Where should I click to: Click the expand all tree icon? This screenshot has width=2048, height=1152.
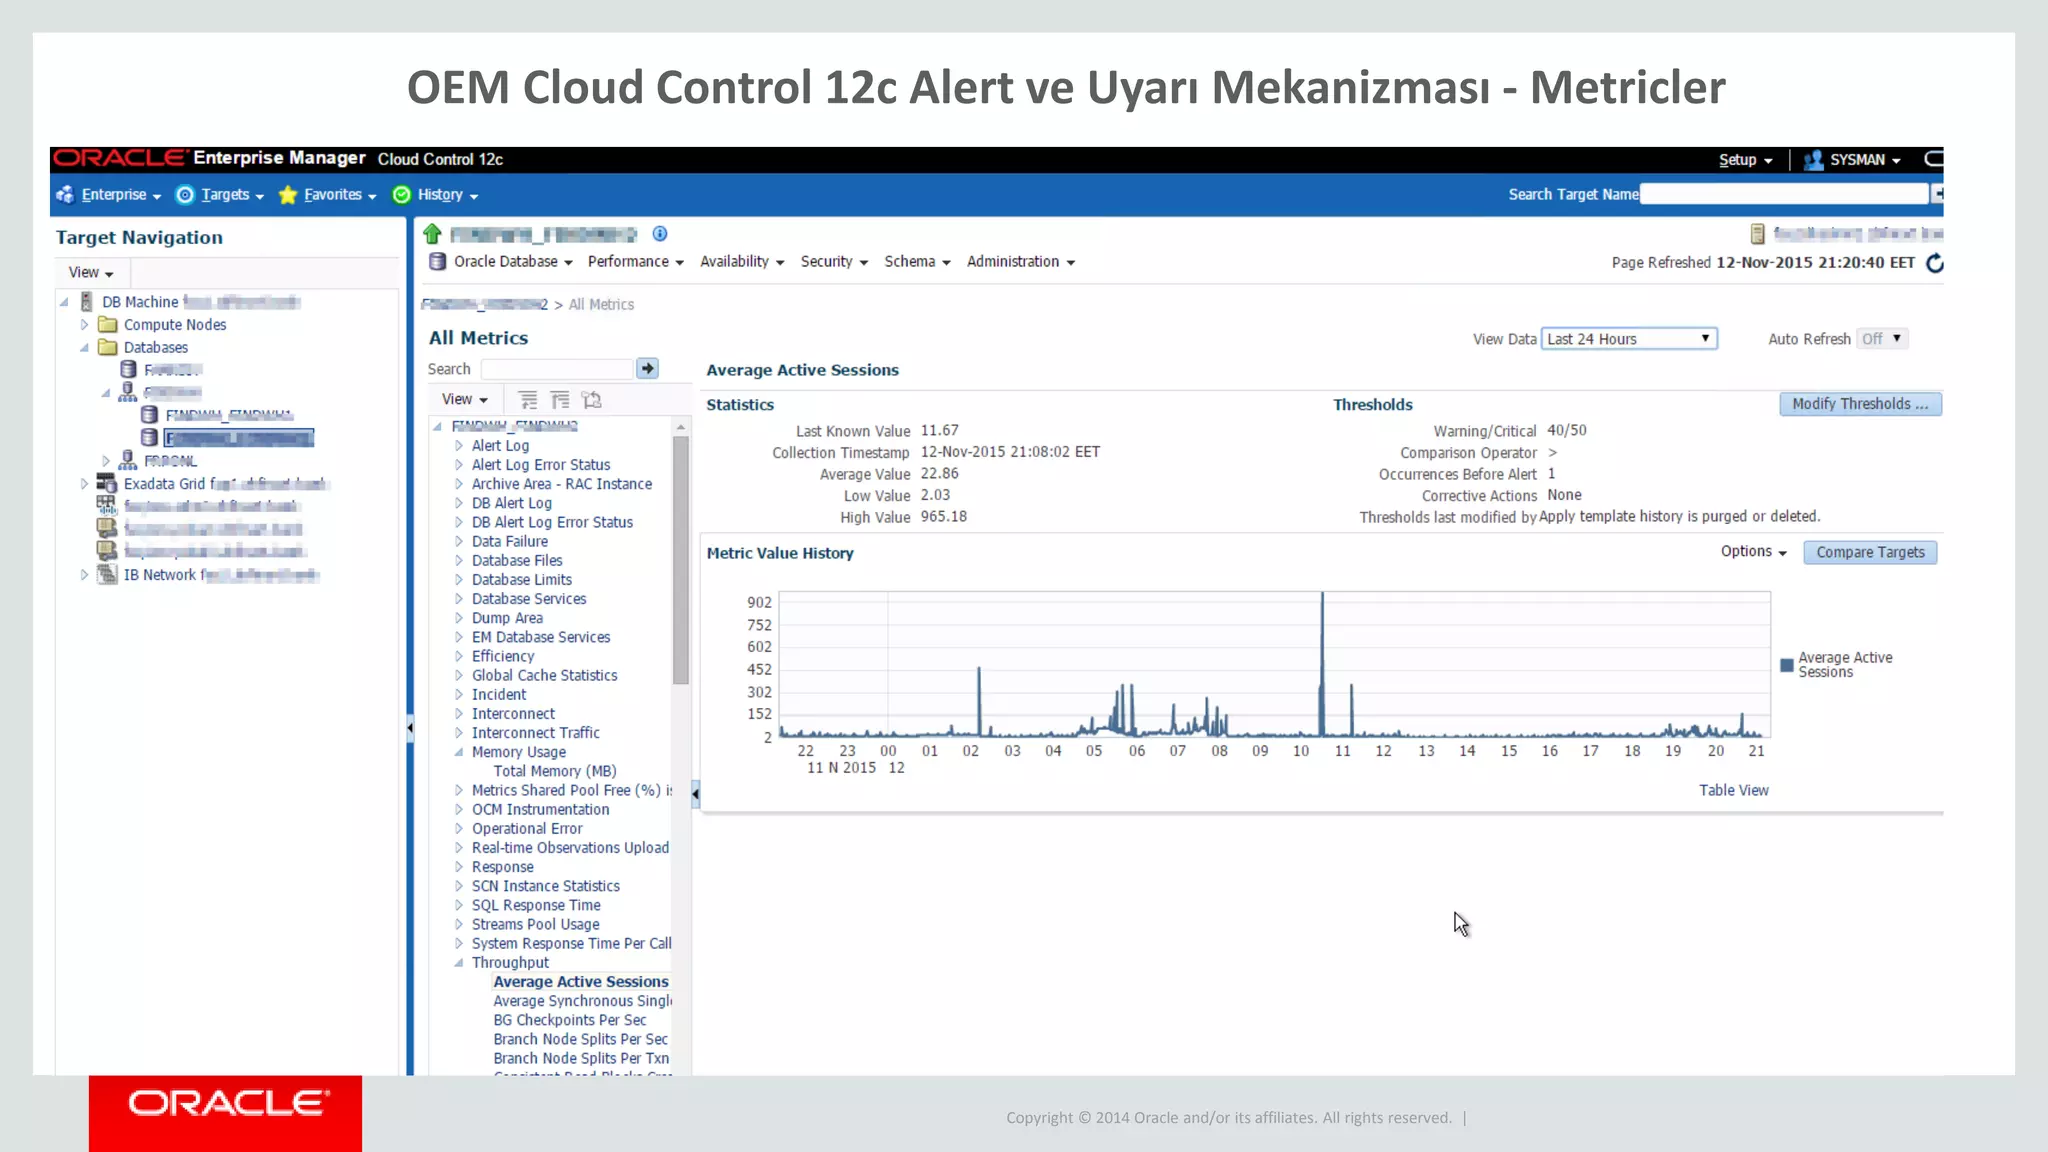click(528, 400)
